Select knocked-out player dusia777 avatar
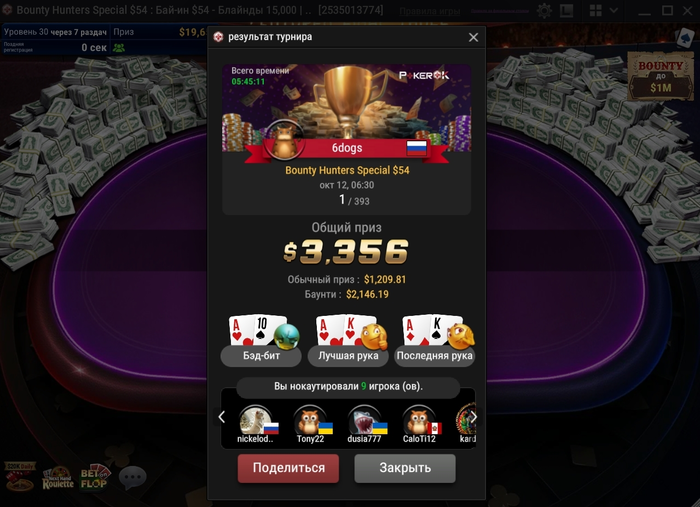Image resolution: width=700 pixels, height=507 pixels. tap(365, 420)
